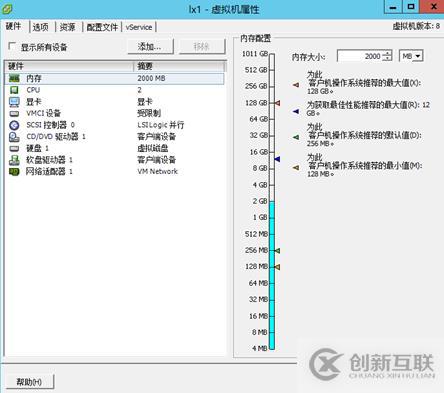Click the 帮助(H) button

[29, 382]
